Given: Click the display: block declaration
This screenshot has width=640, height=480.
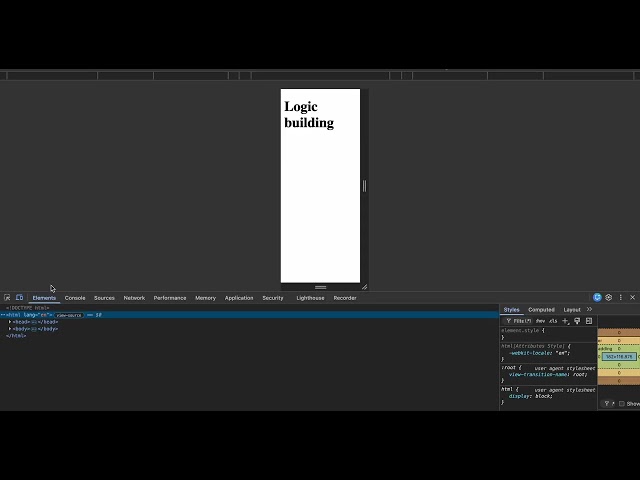Looking at the screenshot, I should coord(531,396).
